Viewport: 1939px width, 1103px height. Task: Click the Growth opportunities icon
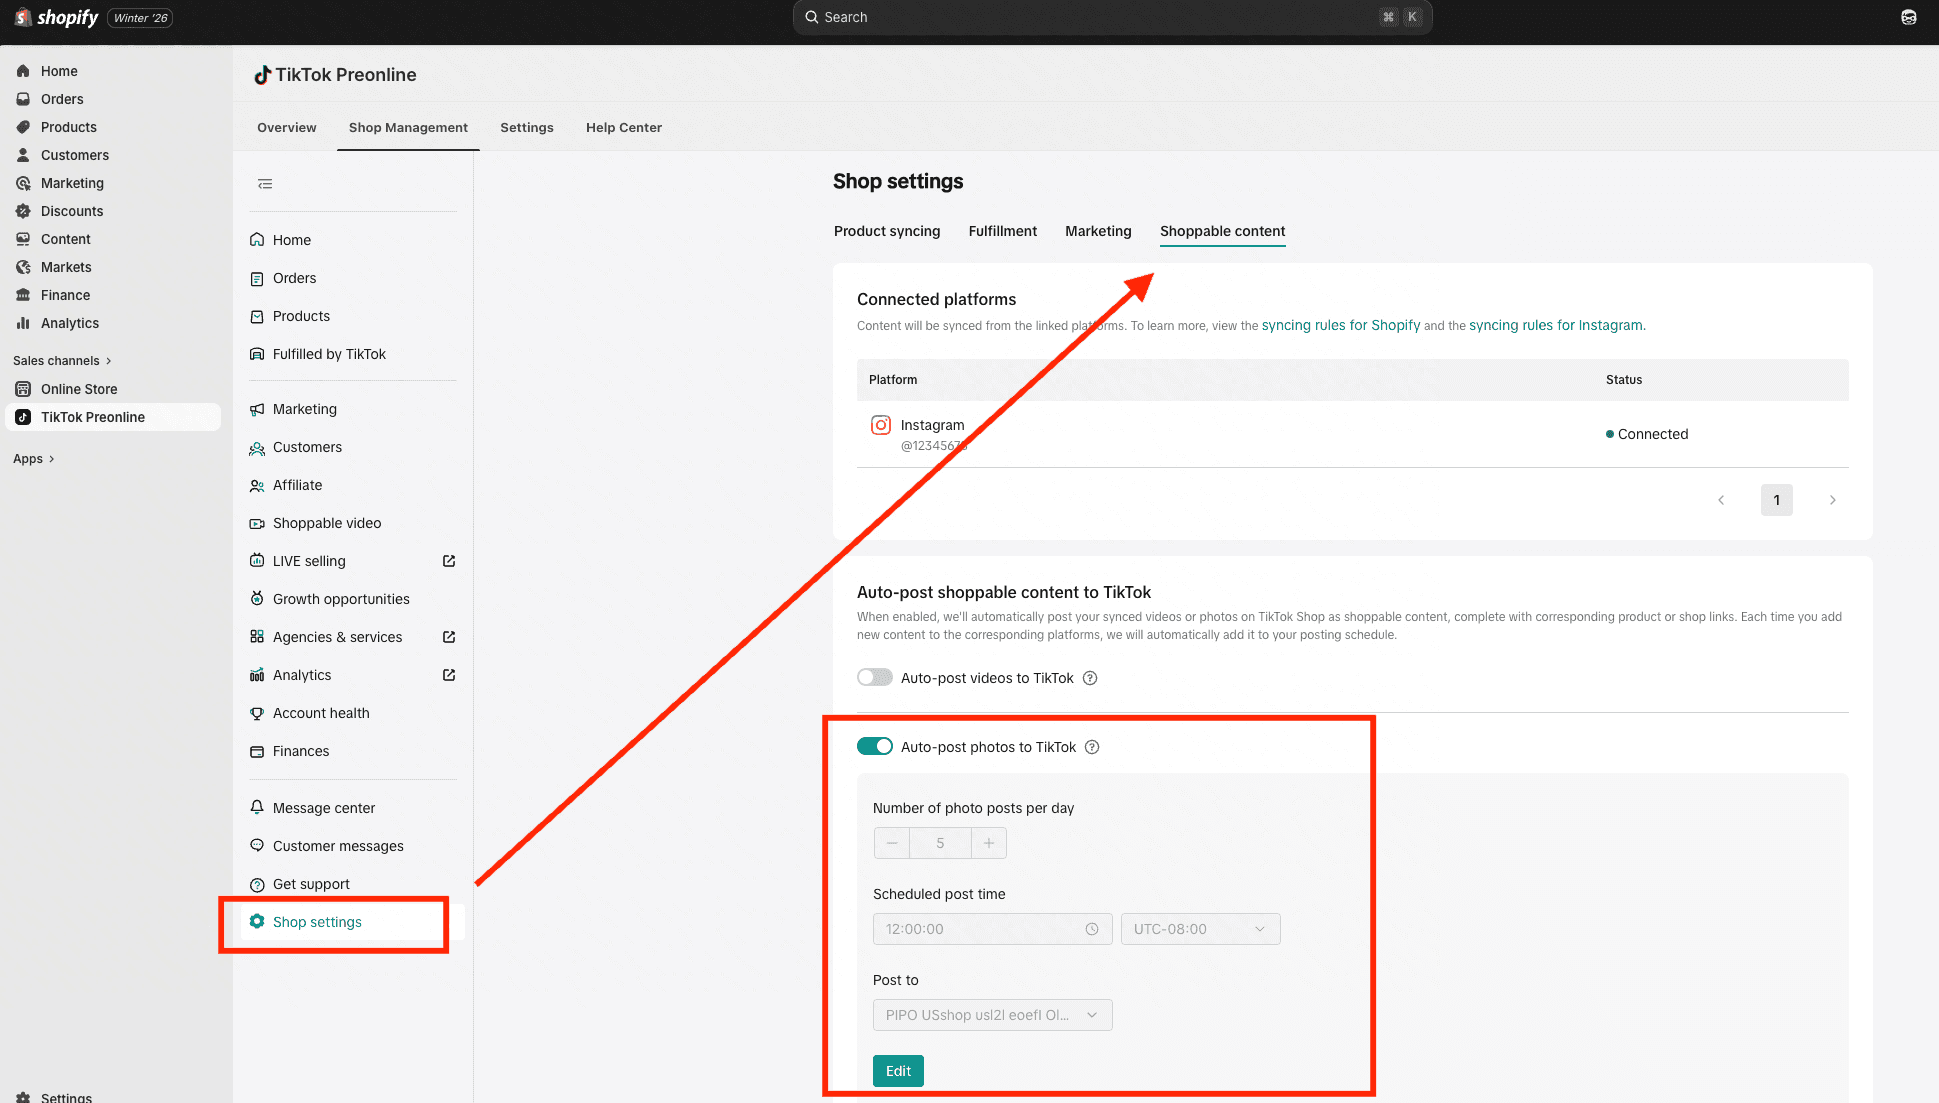click(257, 599)
